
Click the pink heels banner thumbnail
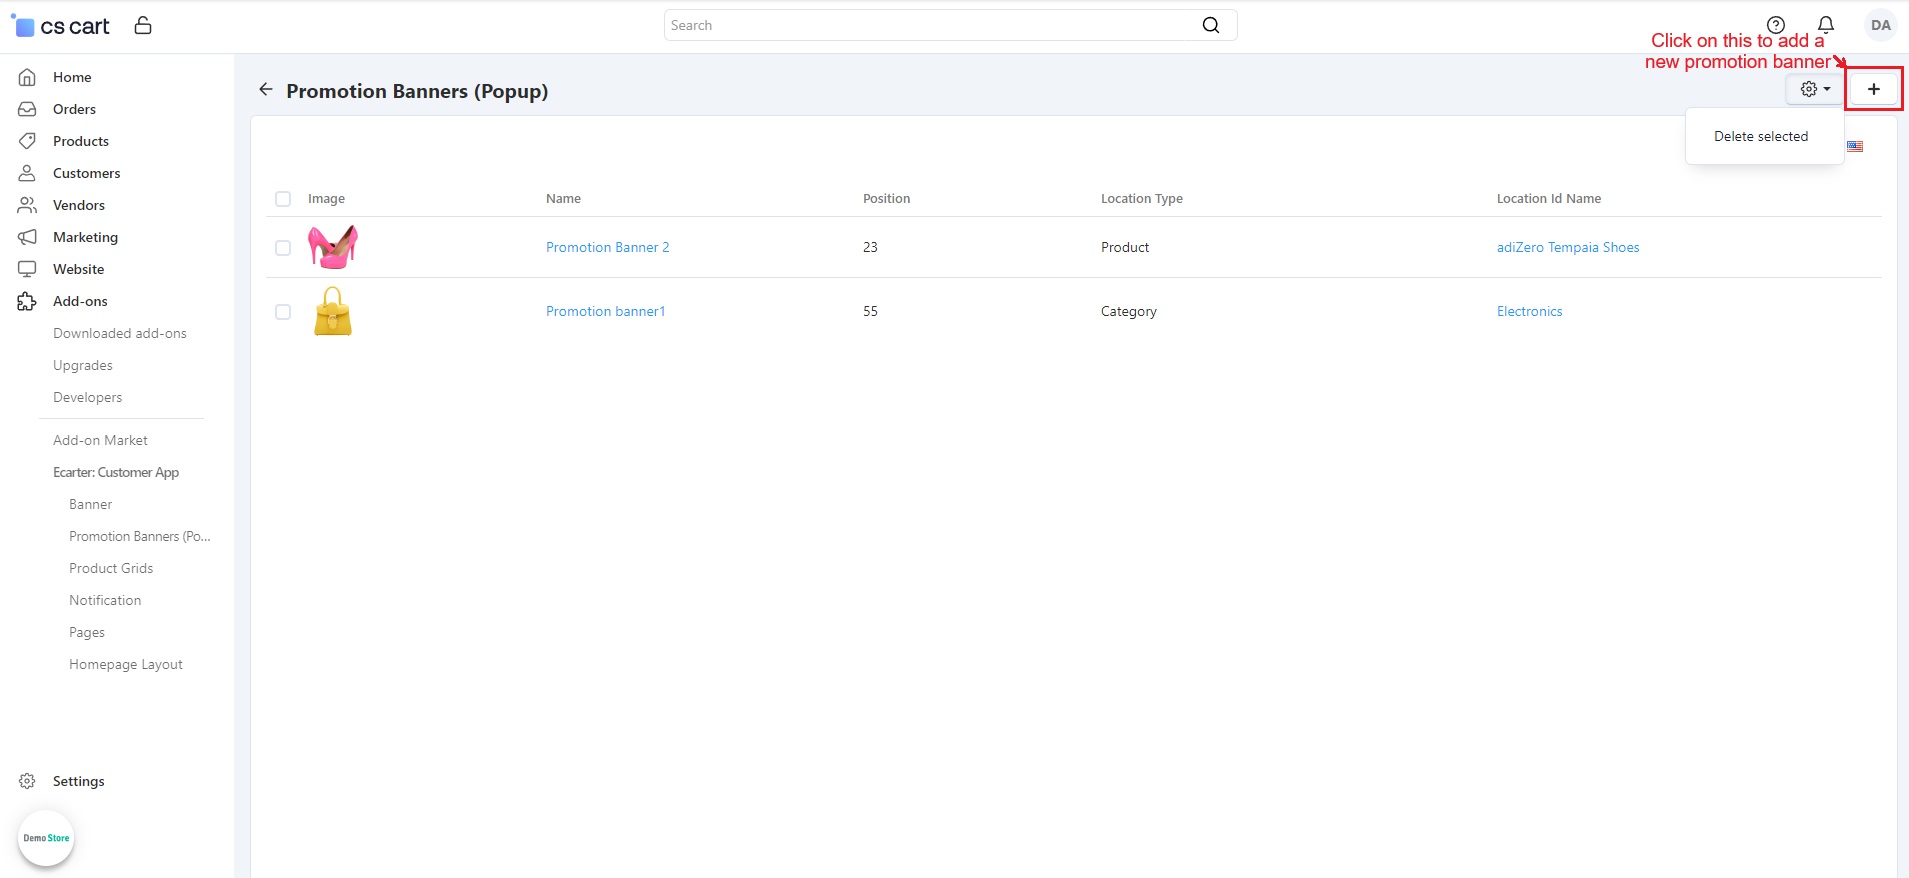[x=333, y=247]
